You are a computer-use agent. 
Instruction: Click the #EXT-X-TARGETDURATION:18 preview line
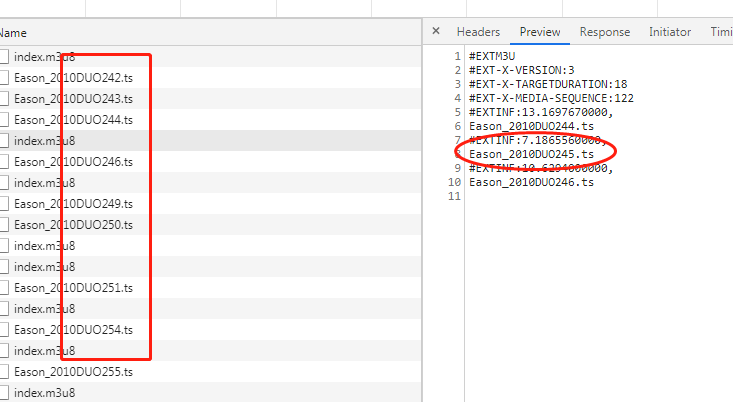[x=548, y=84]
